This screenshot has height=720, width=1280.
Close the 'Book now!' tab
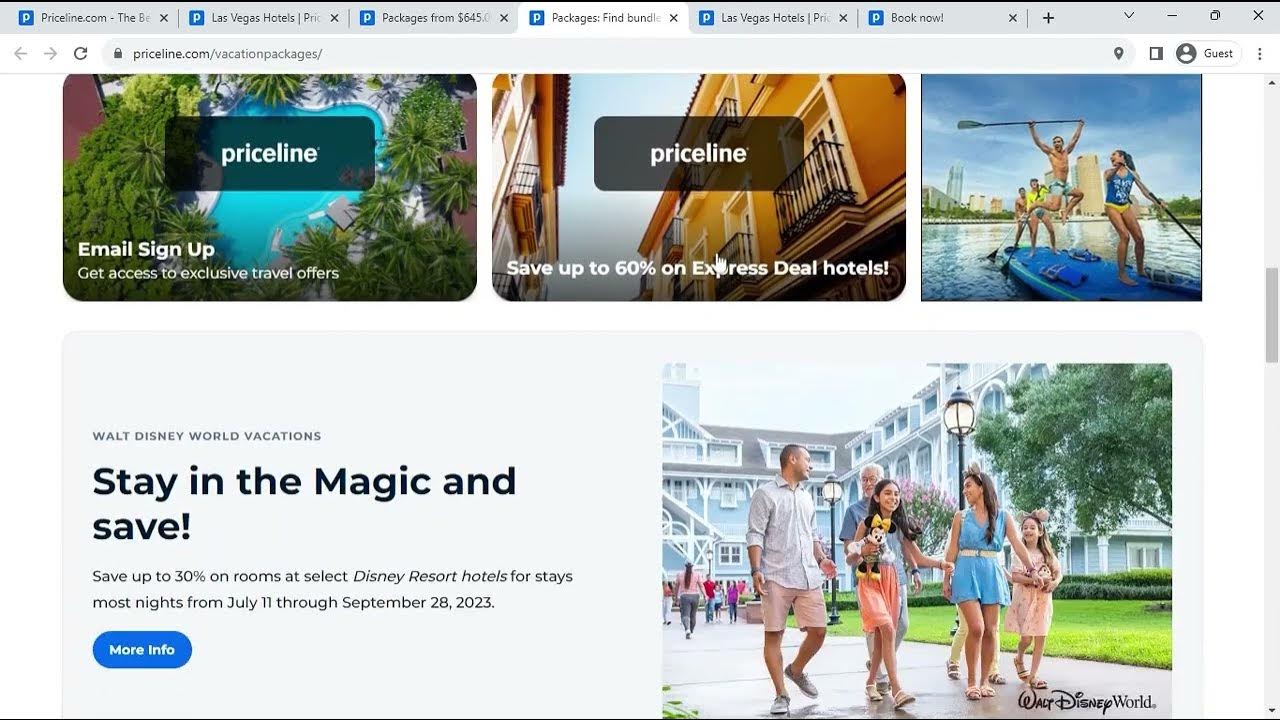tap(1013, 18)
